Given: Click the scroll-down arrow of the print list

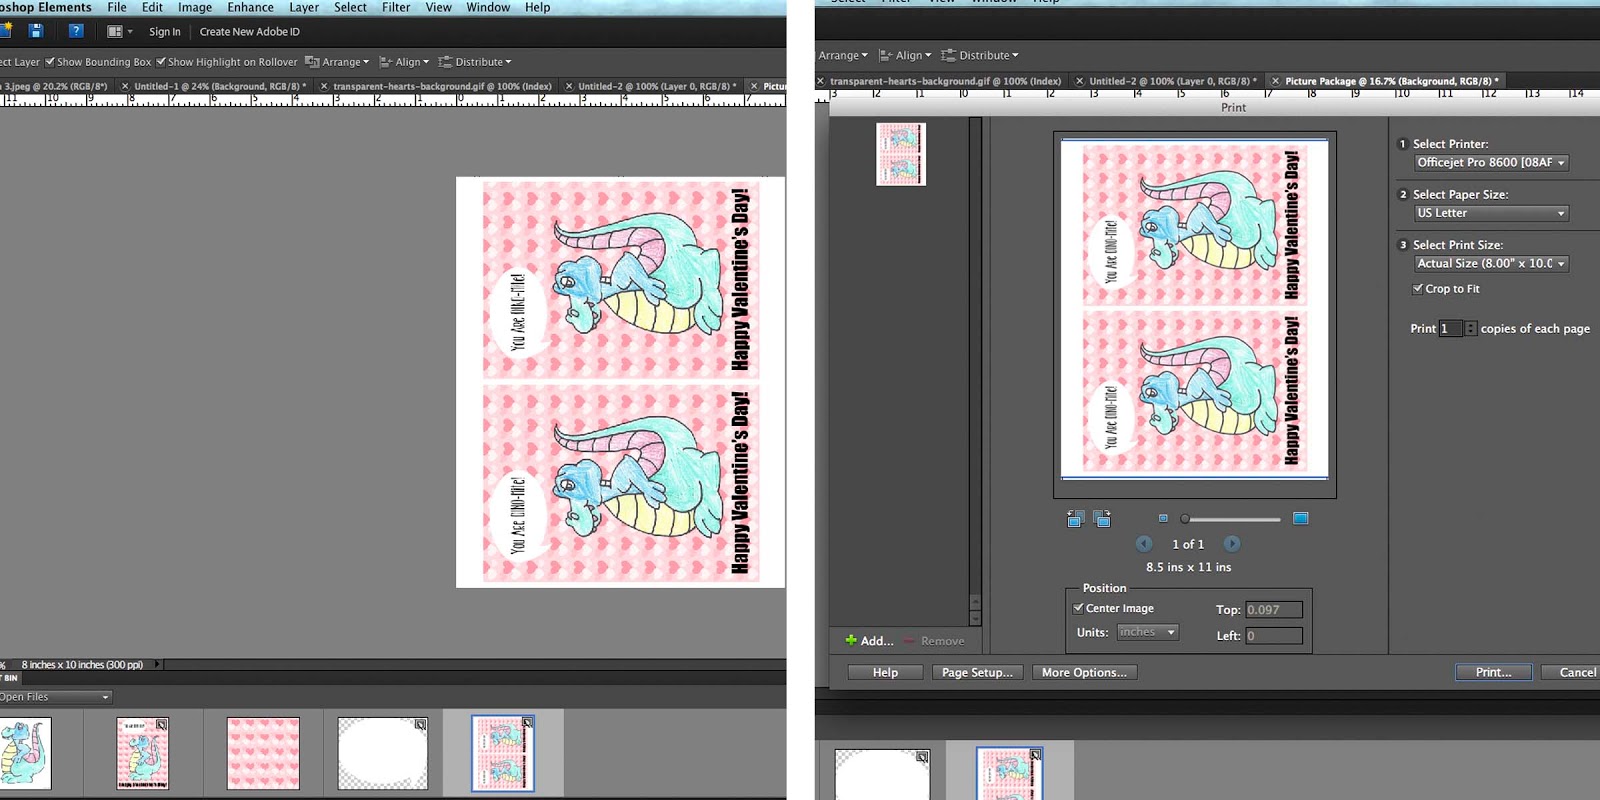Looking at the screenshot, I should coord(975,619).
